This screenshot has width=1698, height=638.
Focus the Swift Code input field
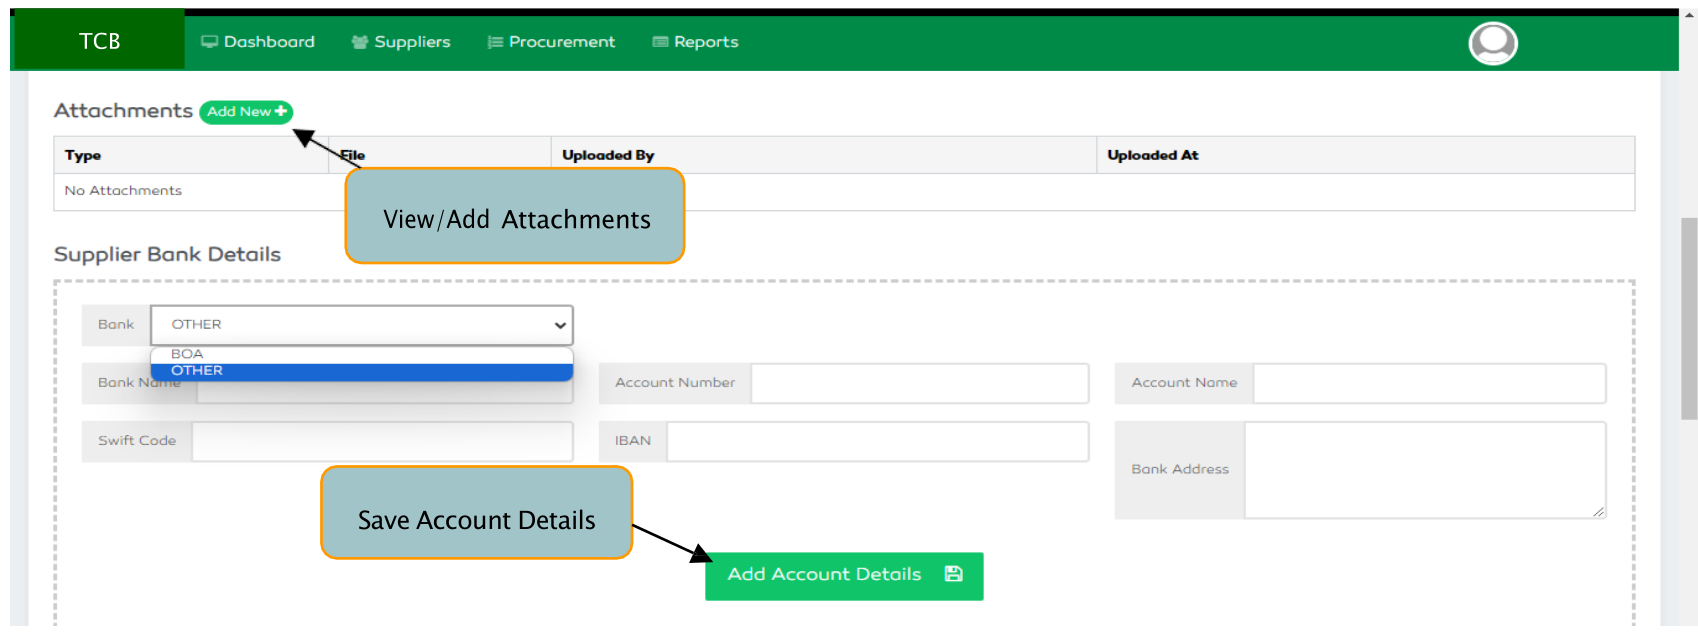coord(383,441)
